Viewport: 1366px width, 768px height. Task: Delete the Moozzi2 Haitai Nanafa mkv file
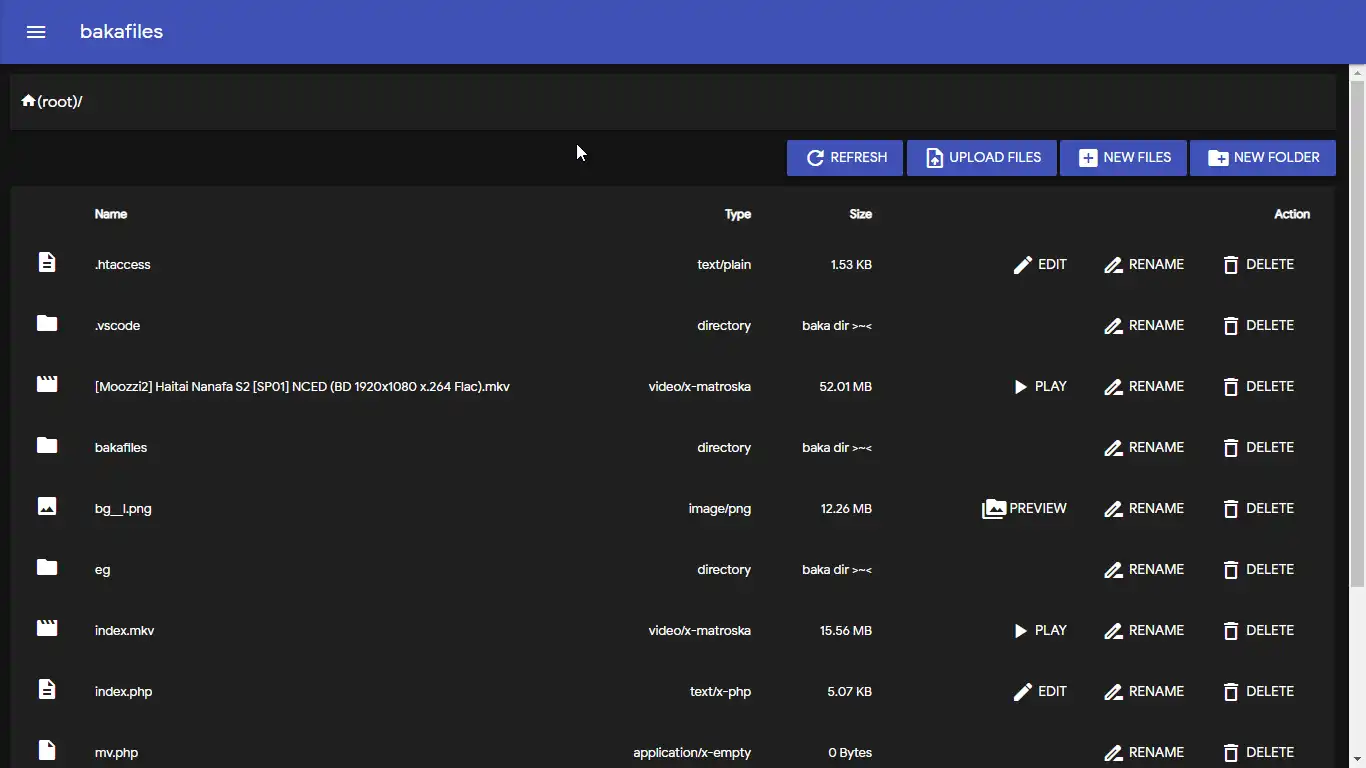click(1258, 387)
